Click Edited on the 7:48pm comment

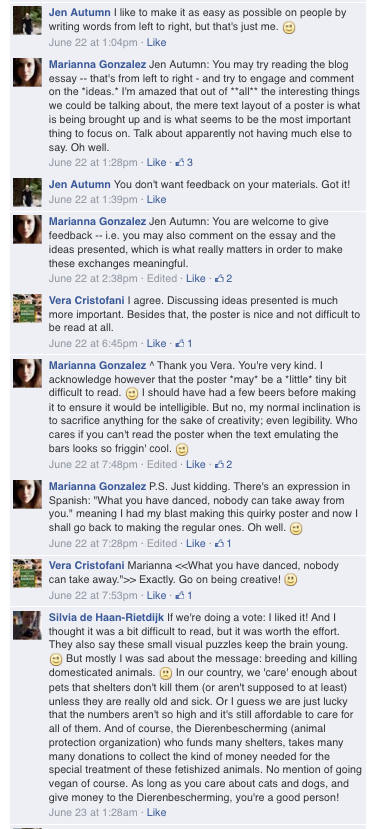(161, 464)
